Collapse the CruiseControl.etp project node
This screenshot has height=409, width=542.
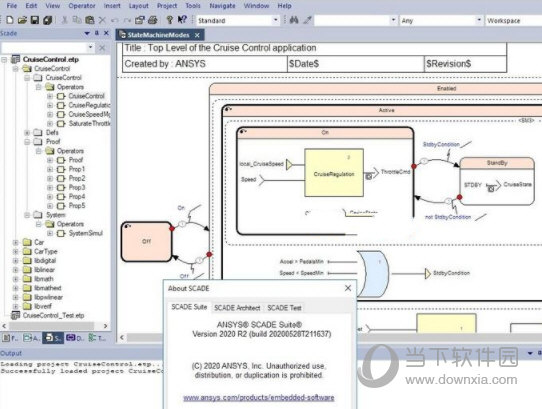(x=4, y=60)
